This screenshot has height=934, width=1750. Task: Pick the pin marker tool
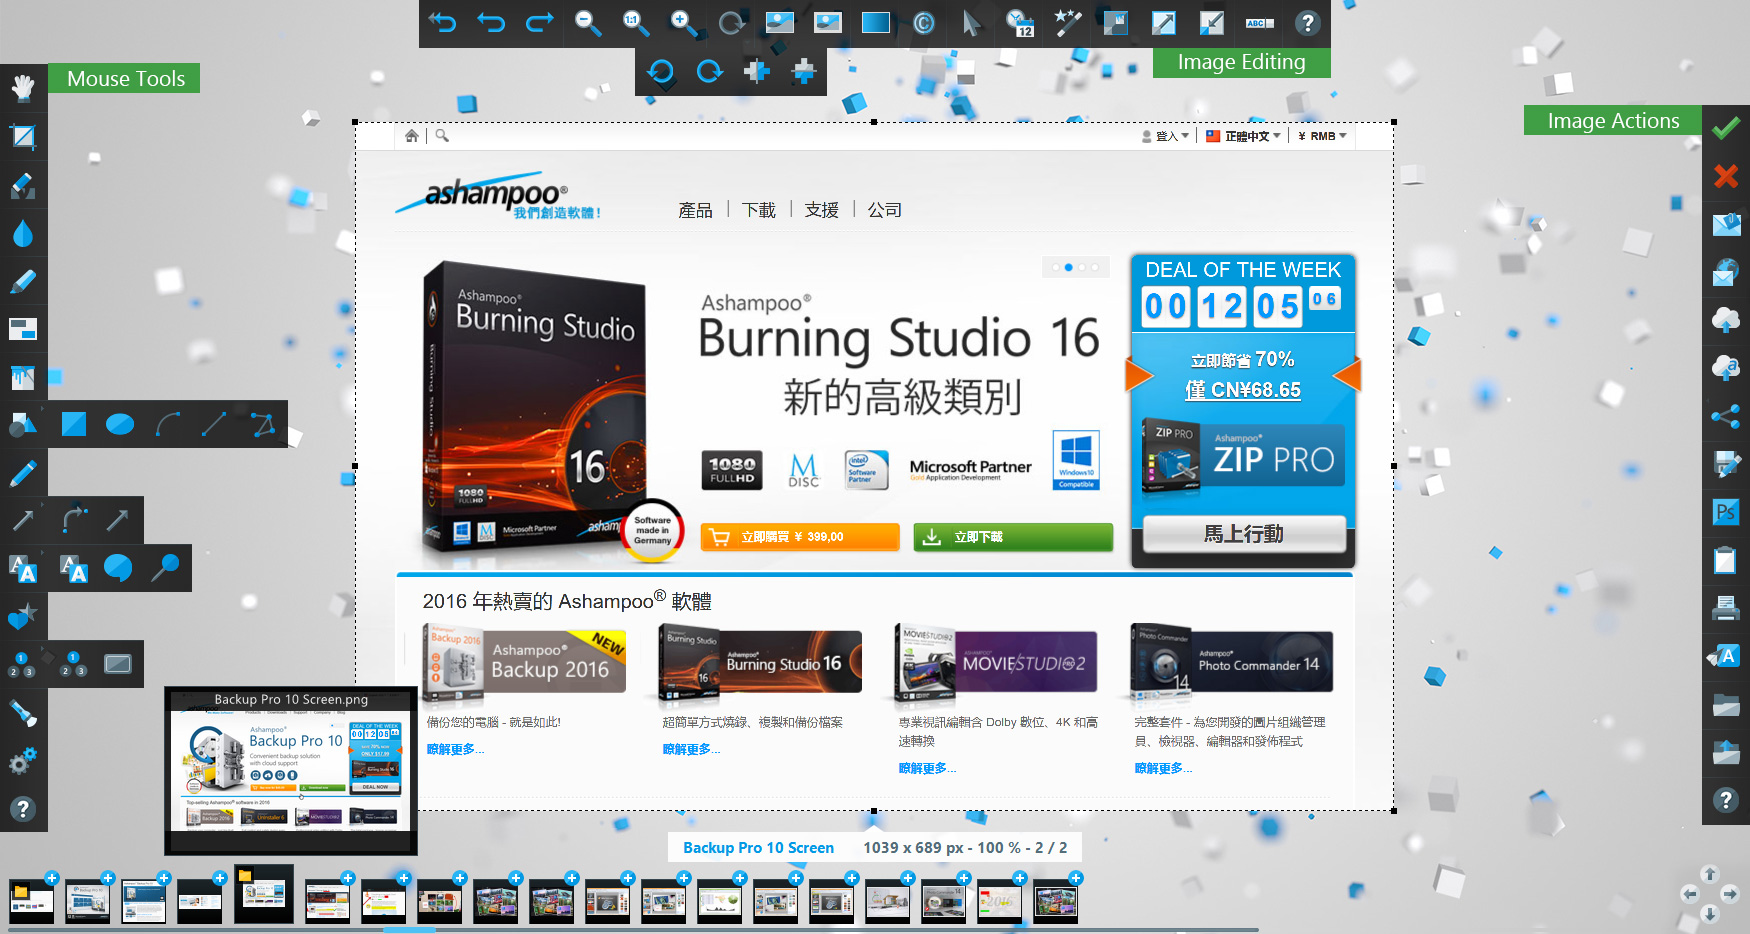click(166, 568)
